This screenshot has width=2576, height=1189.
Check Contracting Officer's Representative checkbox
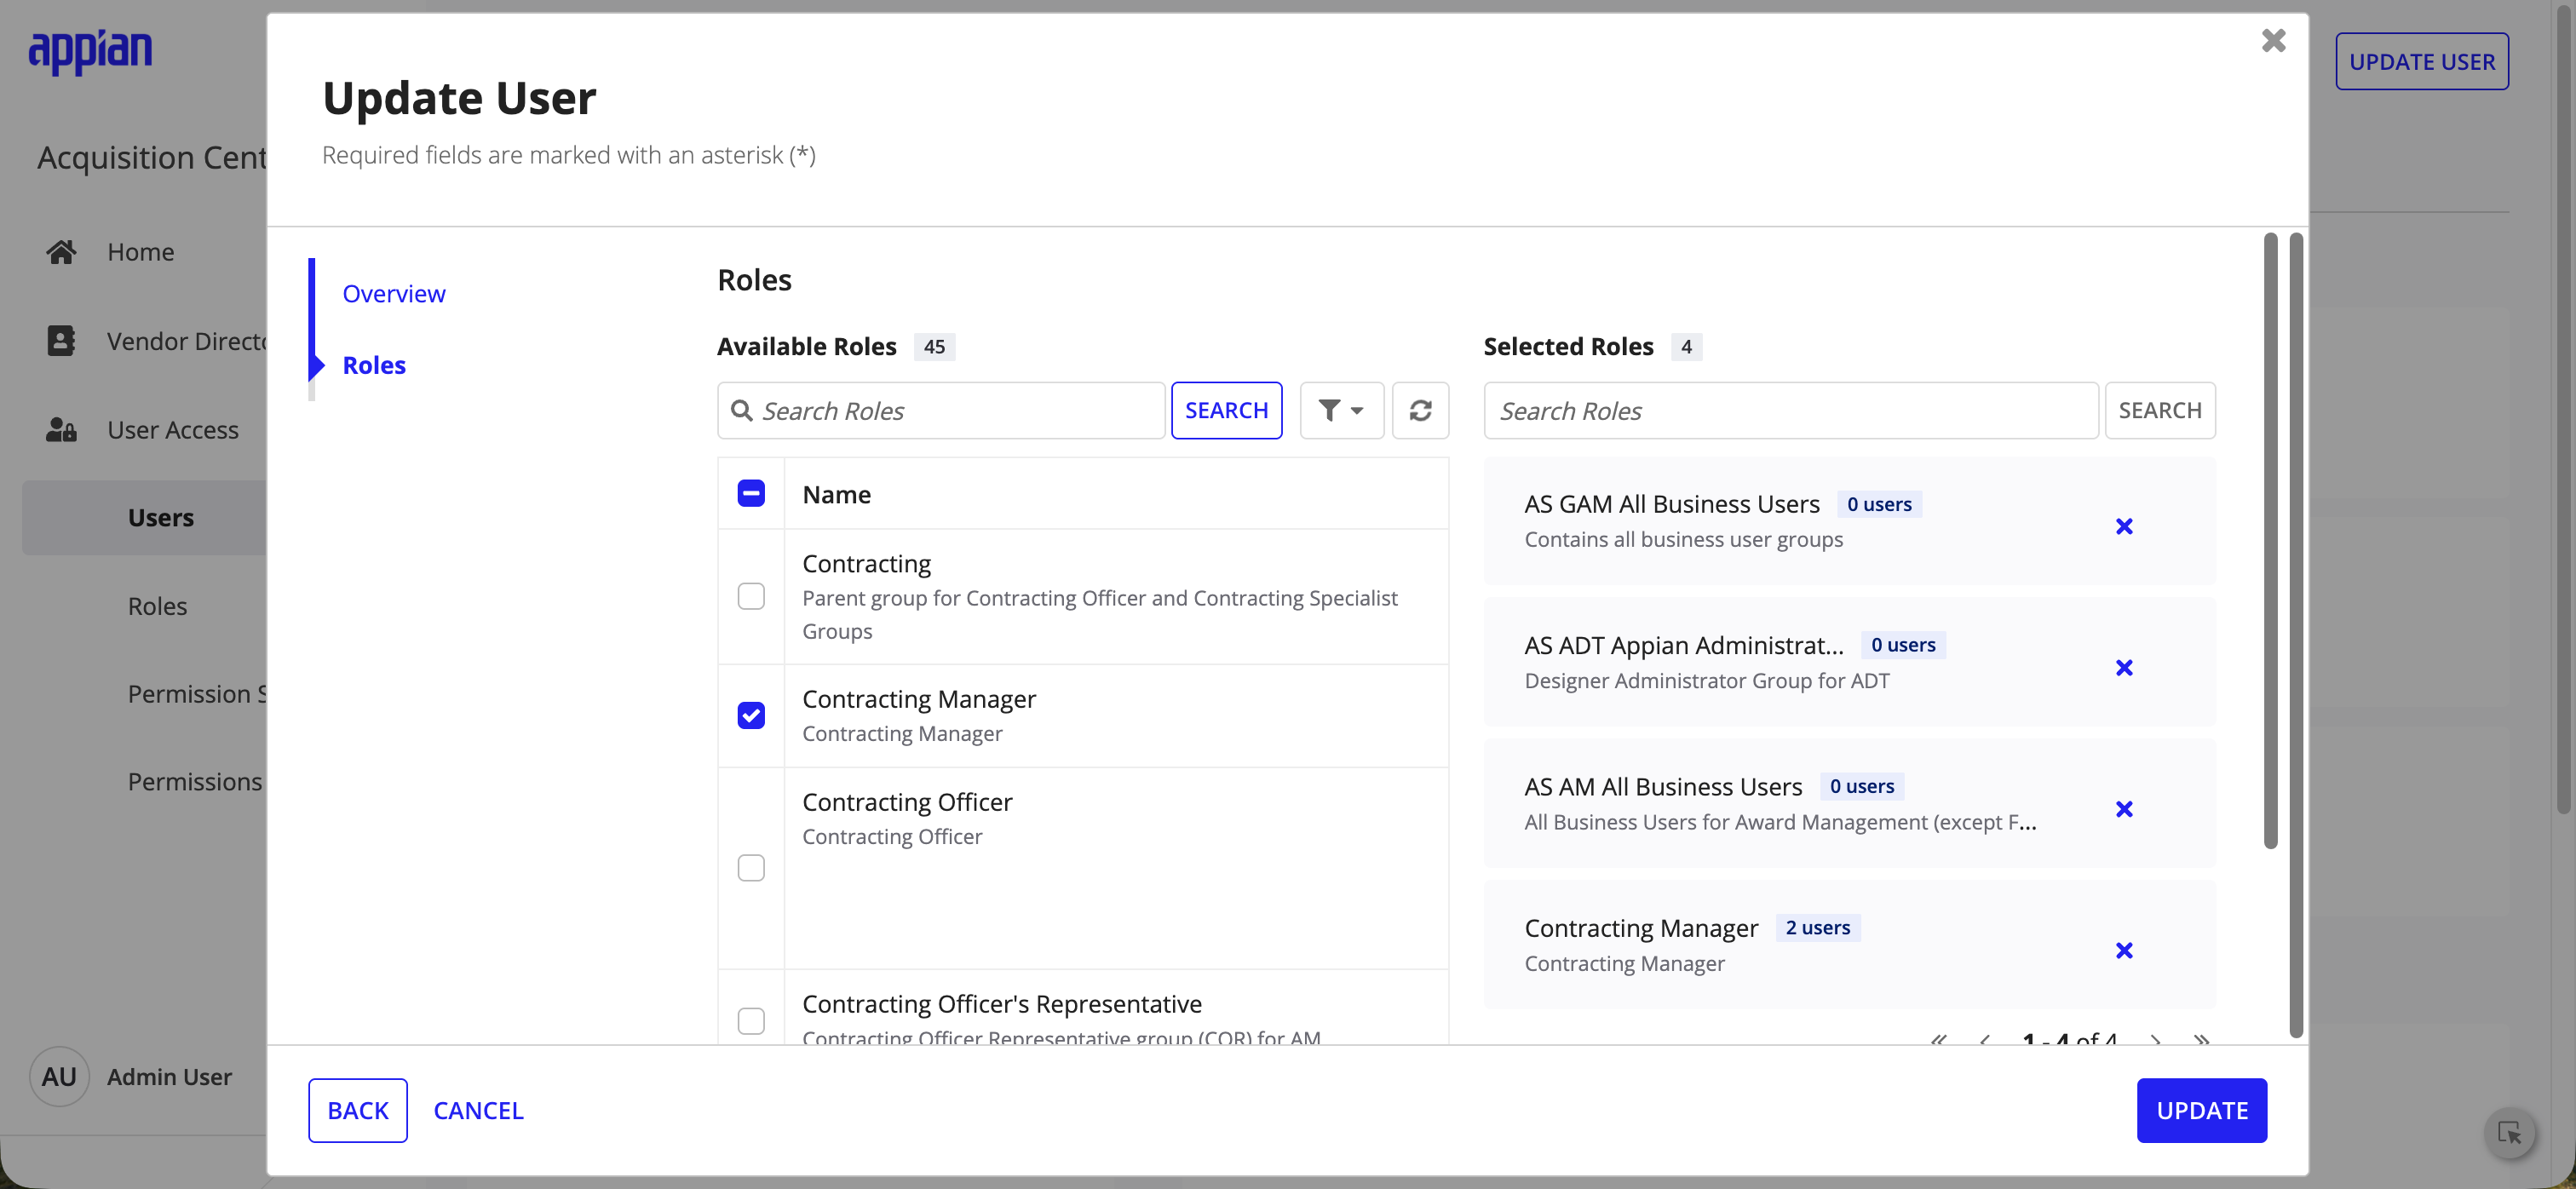(751, 1021)
